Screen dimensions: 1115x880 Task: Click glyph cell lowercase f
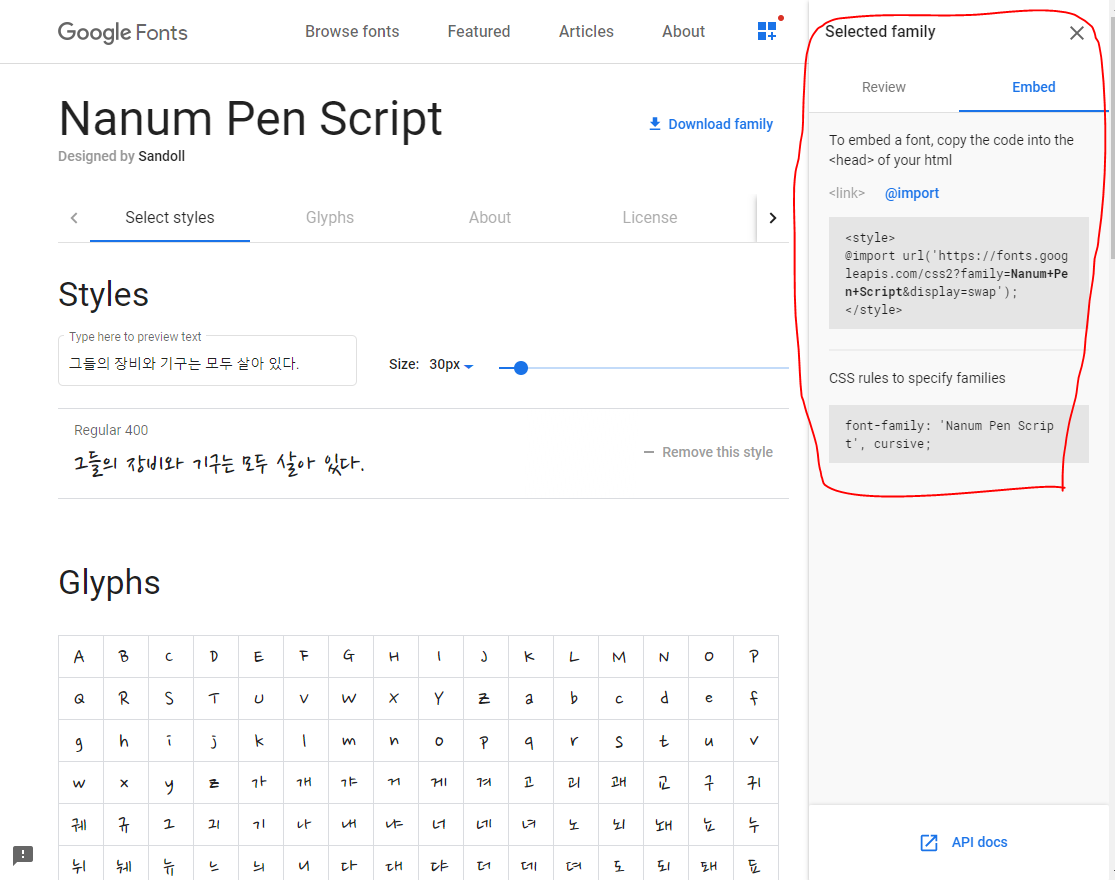[755, 699]
